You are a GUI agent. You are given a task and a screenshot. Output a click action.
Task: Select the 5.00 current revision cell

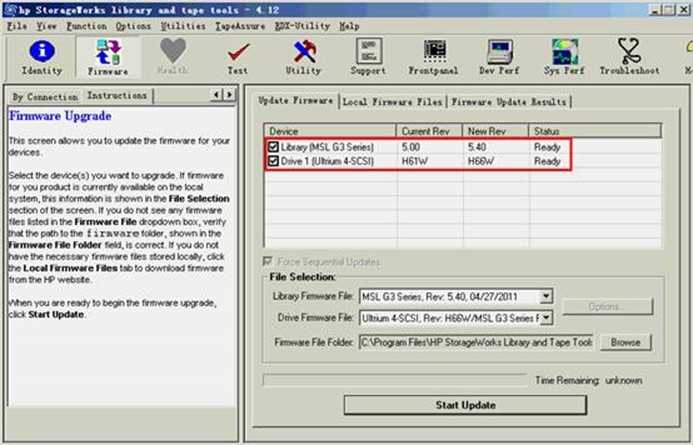click(411, 147)
